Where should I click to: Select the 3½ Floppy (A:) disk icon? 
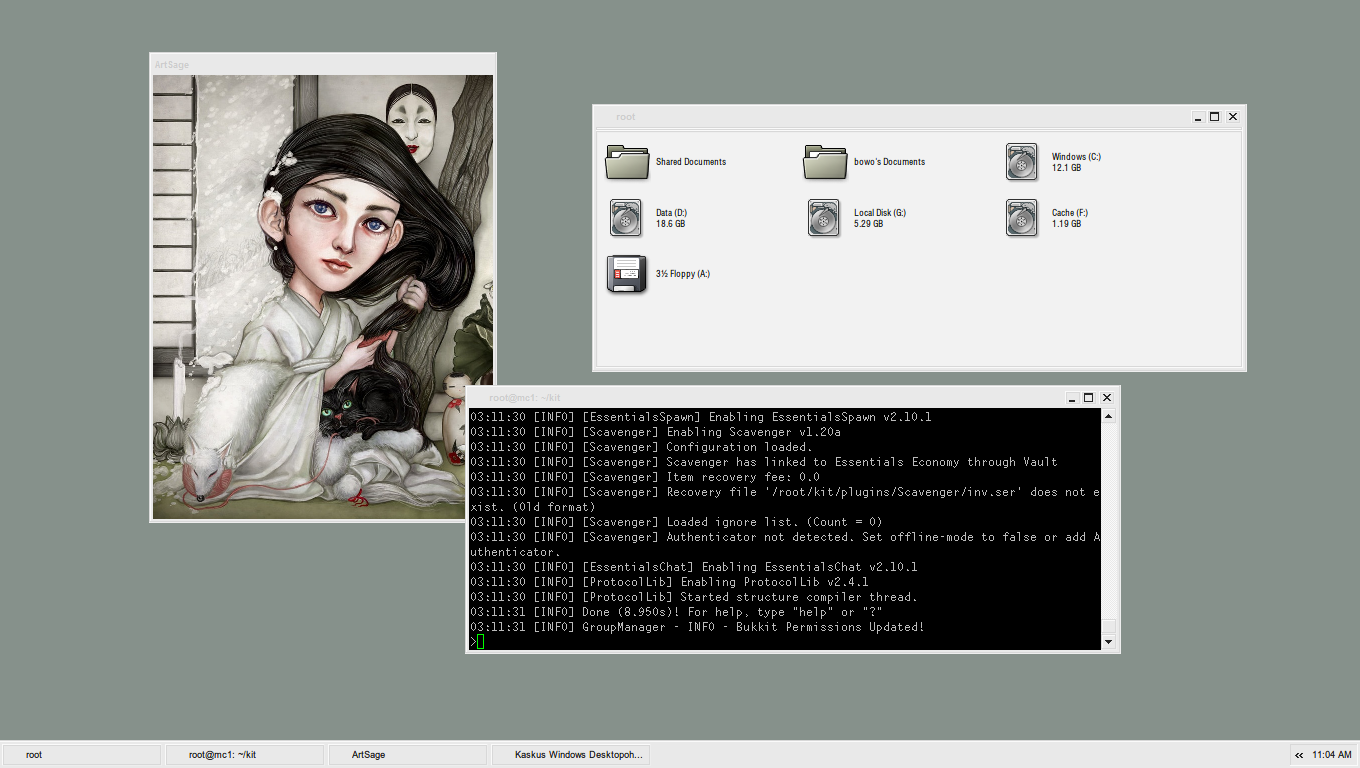click(x=627, y=274)
